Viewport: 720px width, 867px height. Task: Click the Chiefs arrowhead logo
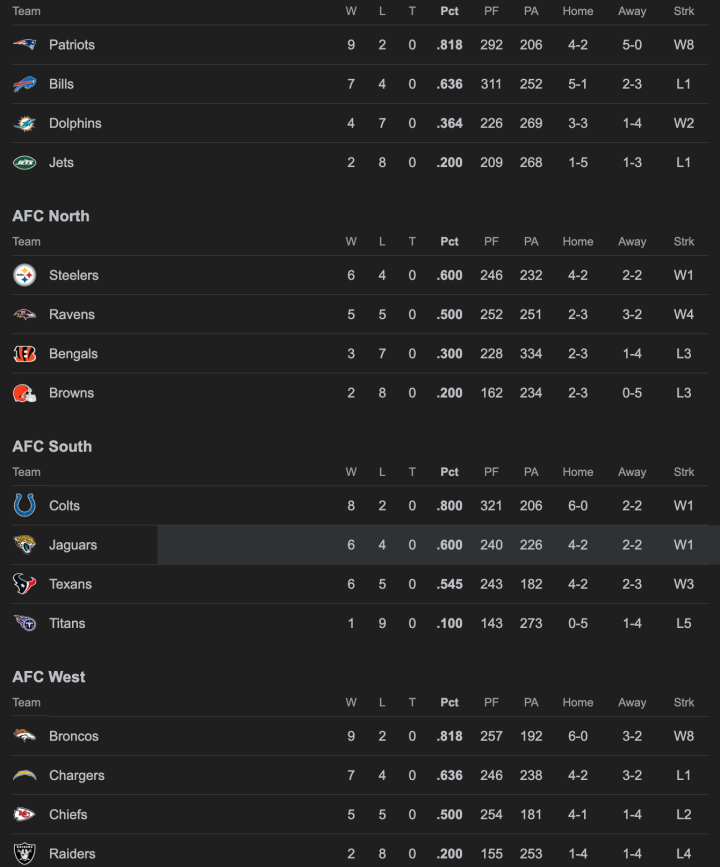point(25,815)
